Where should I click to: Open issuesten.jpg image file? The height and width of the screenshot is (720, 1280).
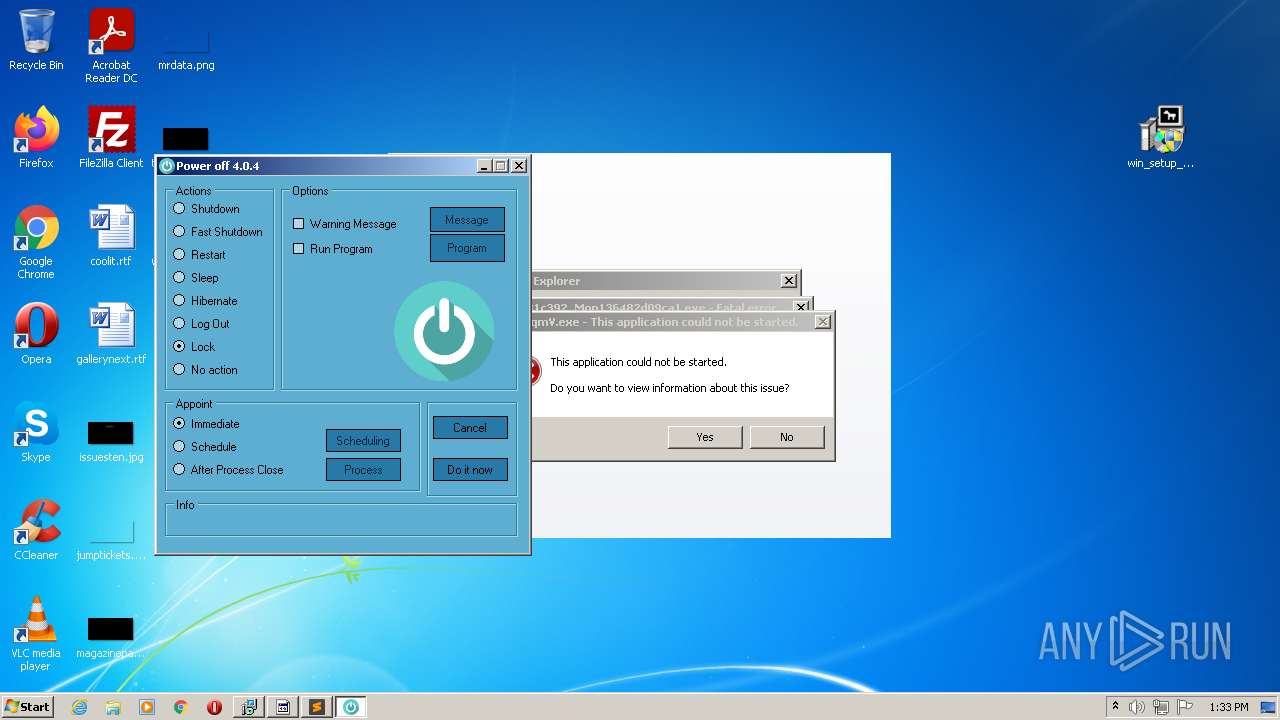click(x=111, y=440)
